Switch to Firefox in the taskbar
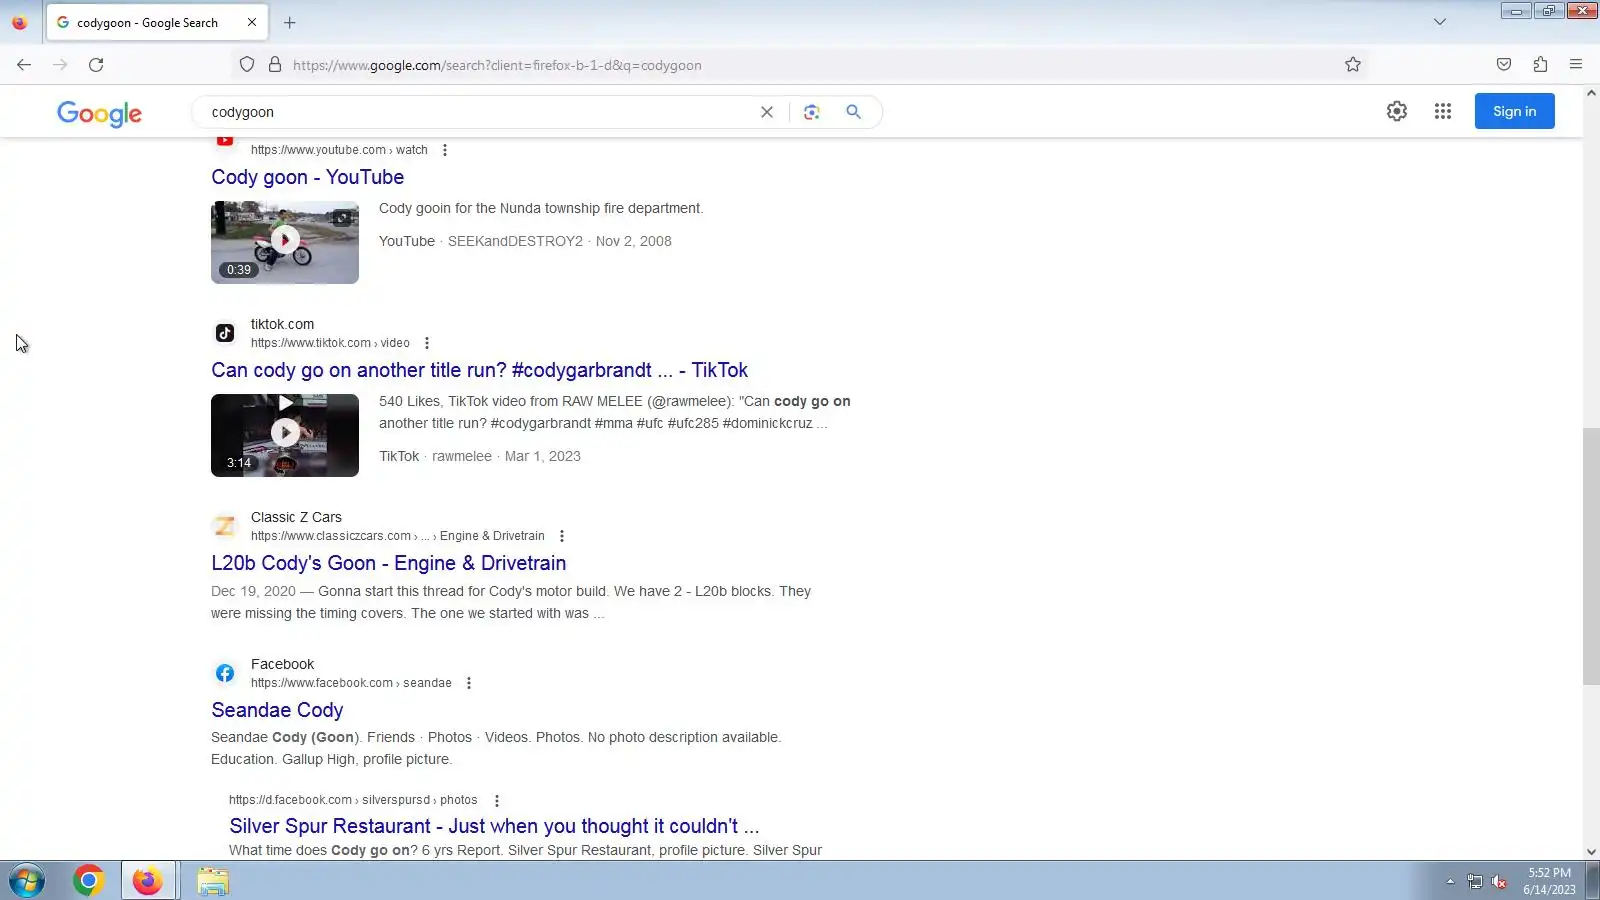Image resolution: width=1600 pixels, height=900 pixels. coord(148,881)
